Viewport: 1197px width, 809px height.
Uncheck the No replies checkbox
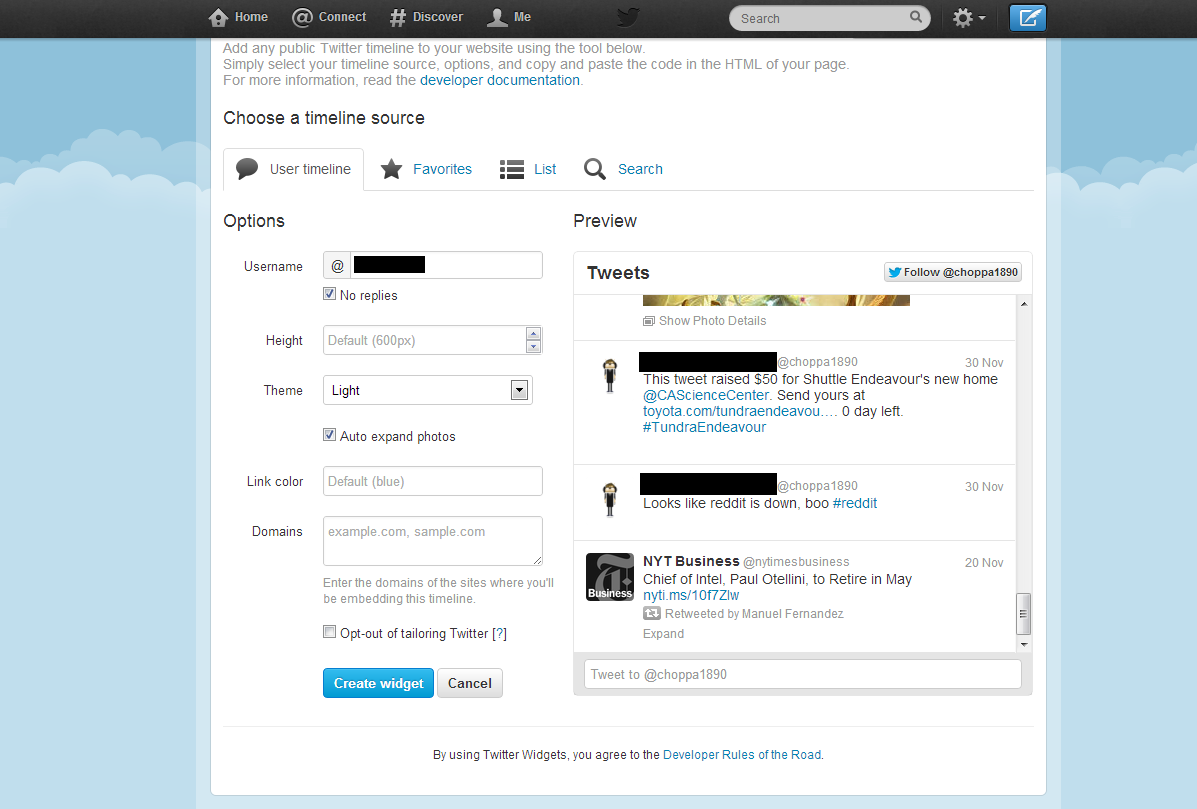330,294
